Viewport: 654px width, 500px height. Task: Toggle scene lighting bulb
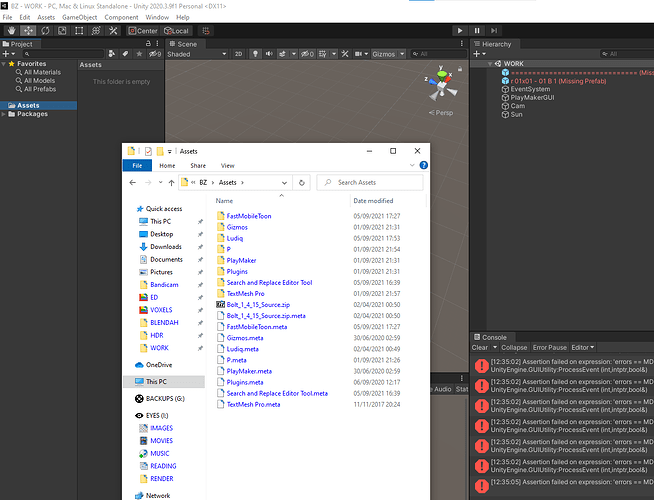click(255, 54)
